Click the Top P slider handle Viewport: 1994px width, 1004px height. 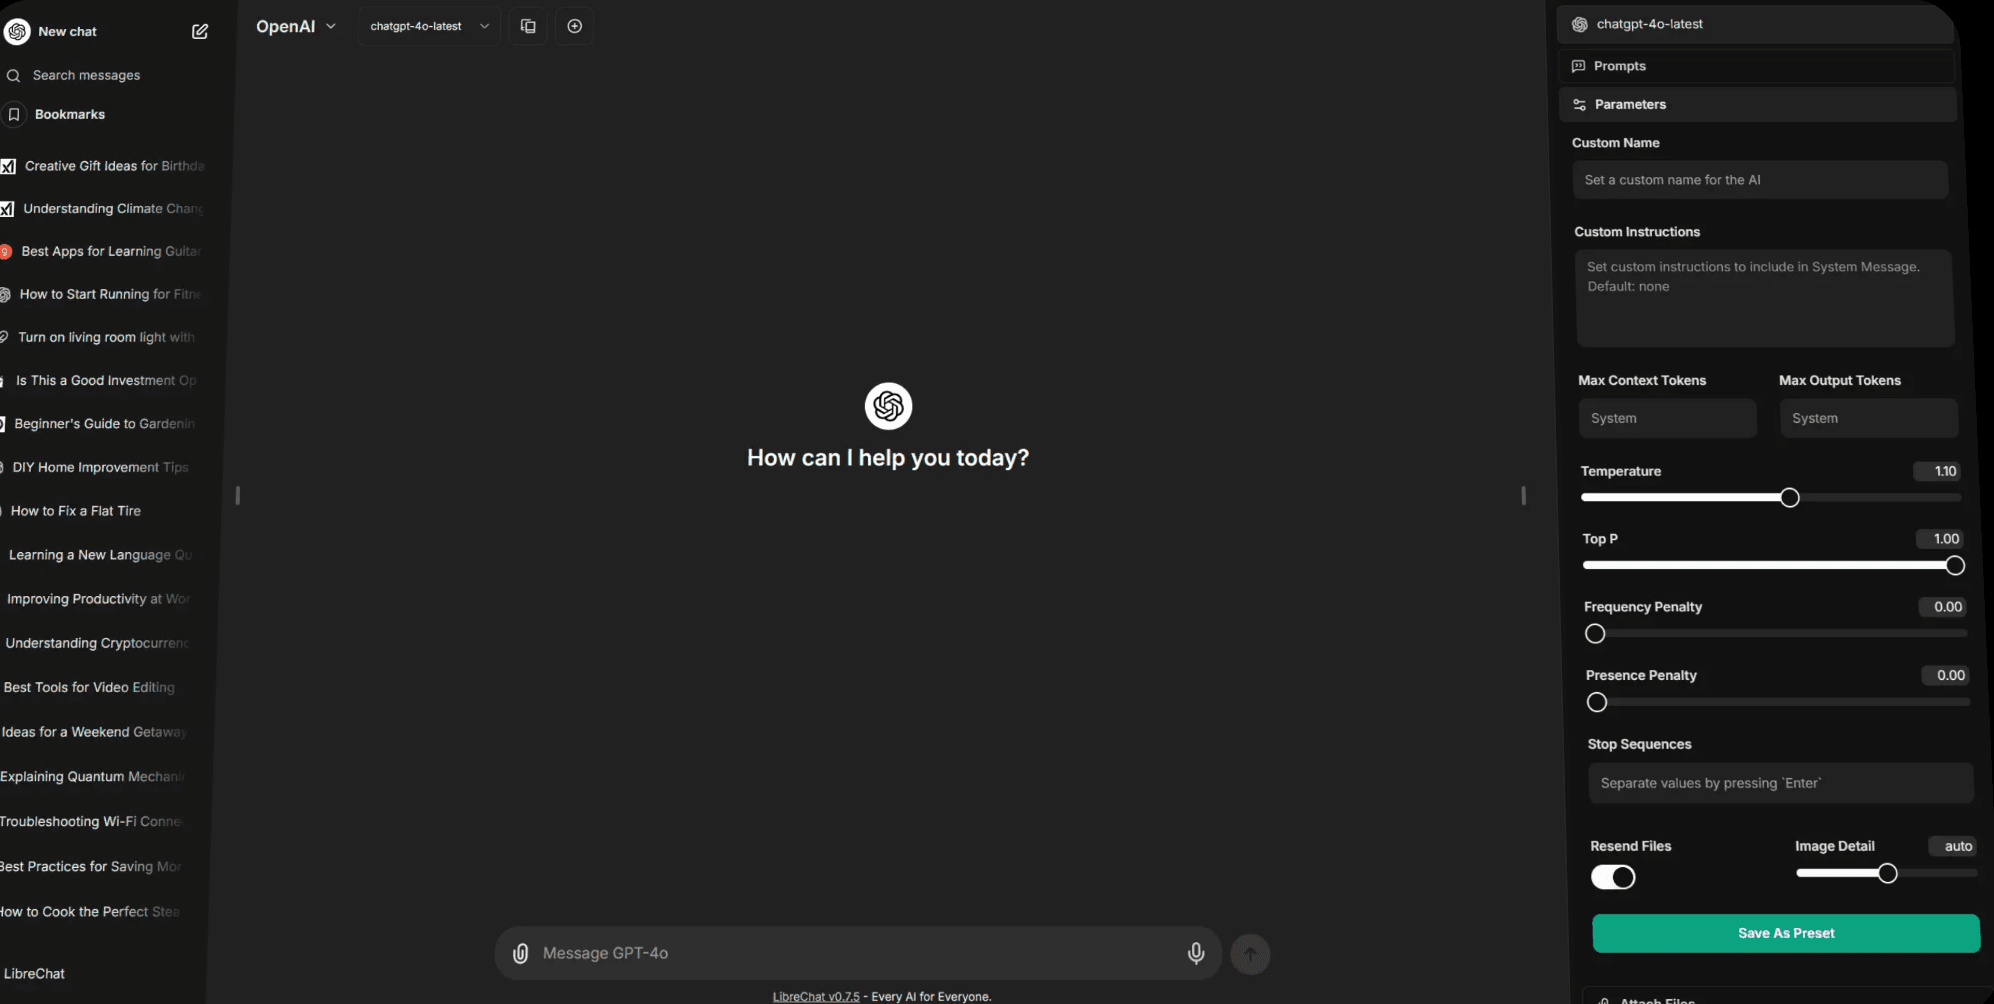(x=1955, y=566)
